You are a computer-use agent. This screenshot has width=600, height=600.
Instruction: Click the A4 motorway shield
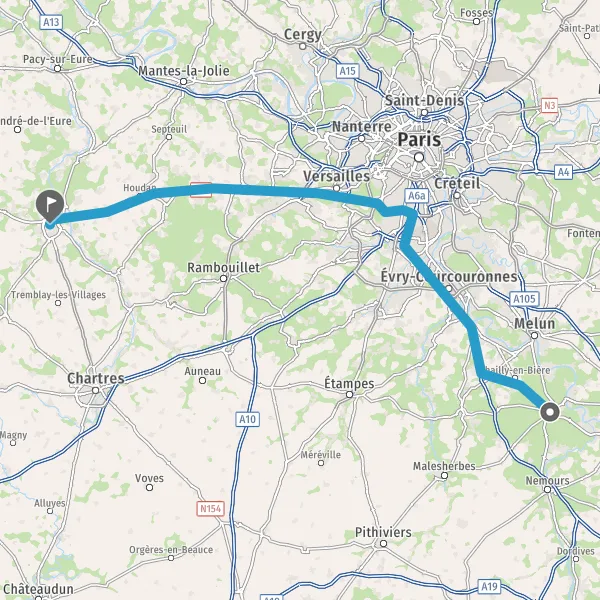(564, 172)
